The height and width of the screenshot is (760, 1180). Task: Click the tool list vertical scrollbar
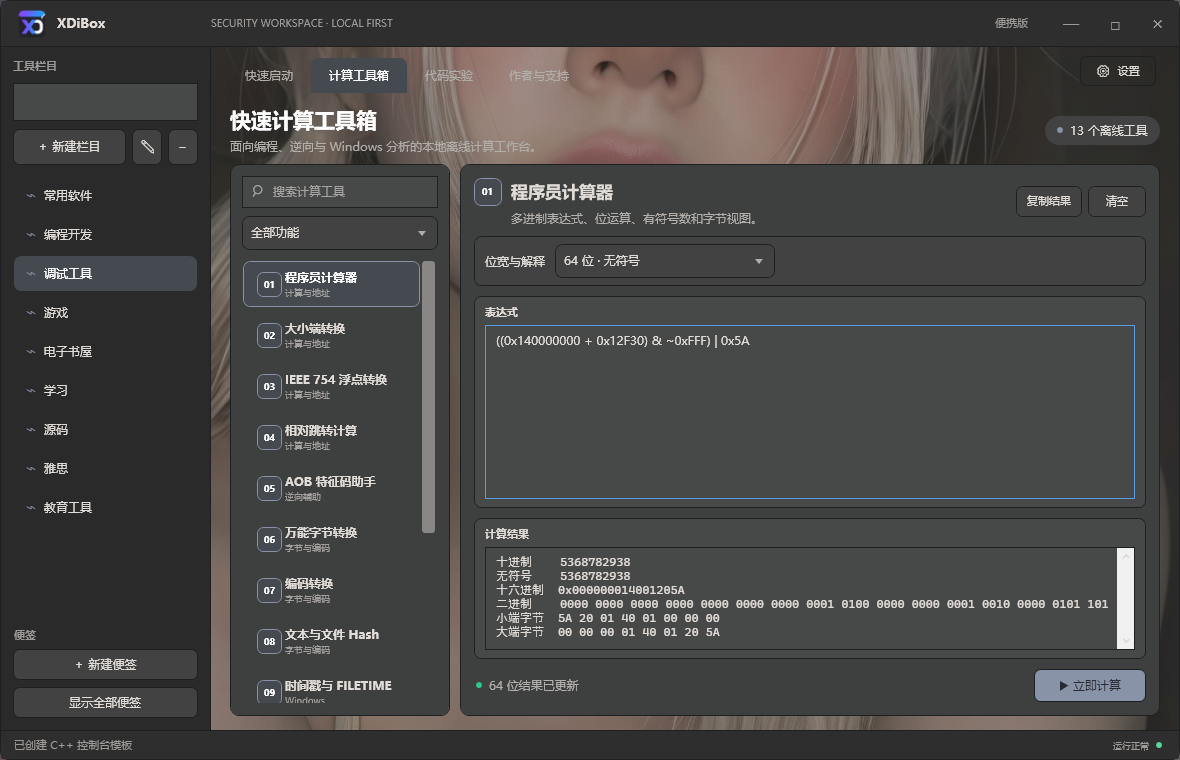click(x=428, y=397)
